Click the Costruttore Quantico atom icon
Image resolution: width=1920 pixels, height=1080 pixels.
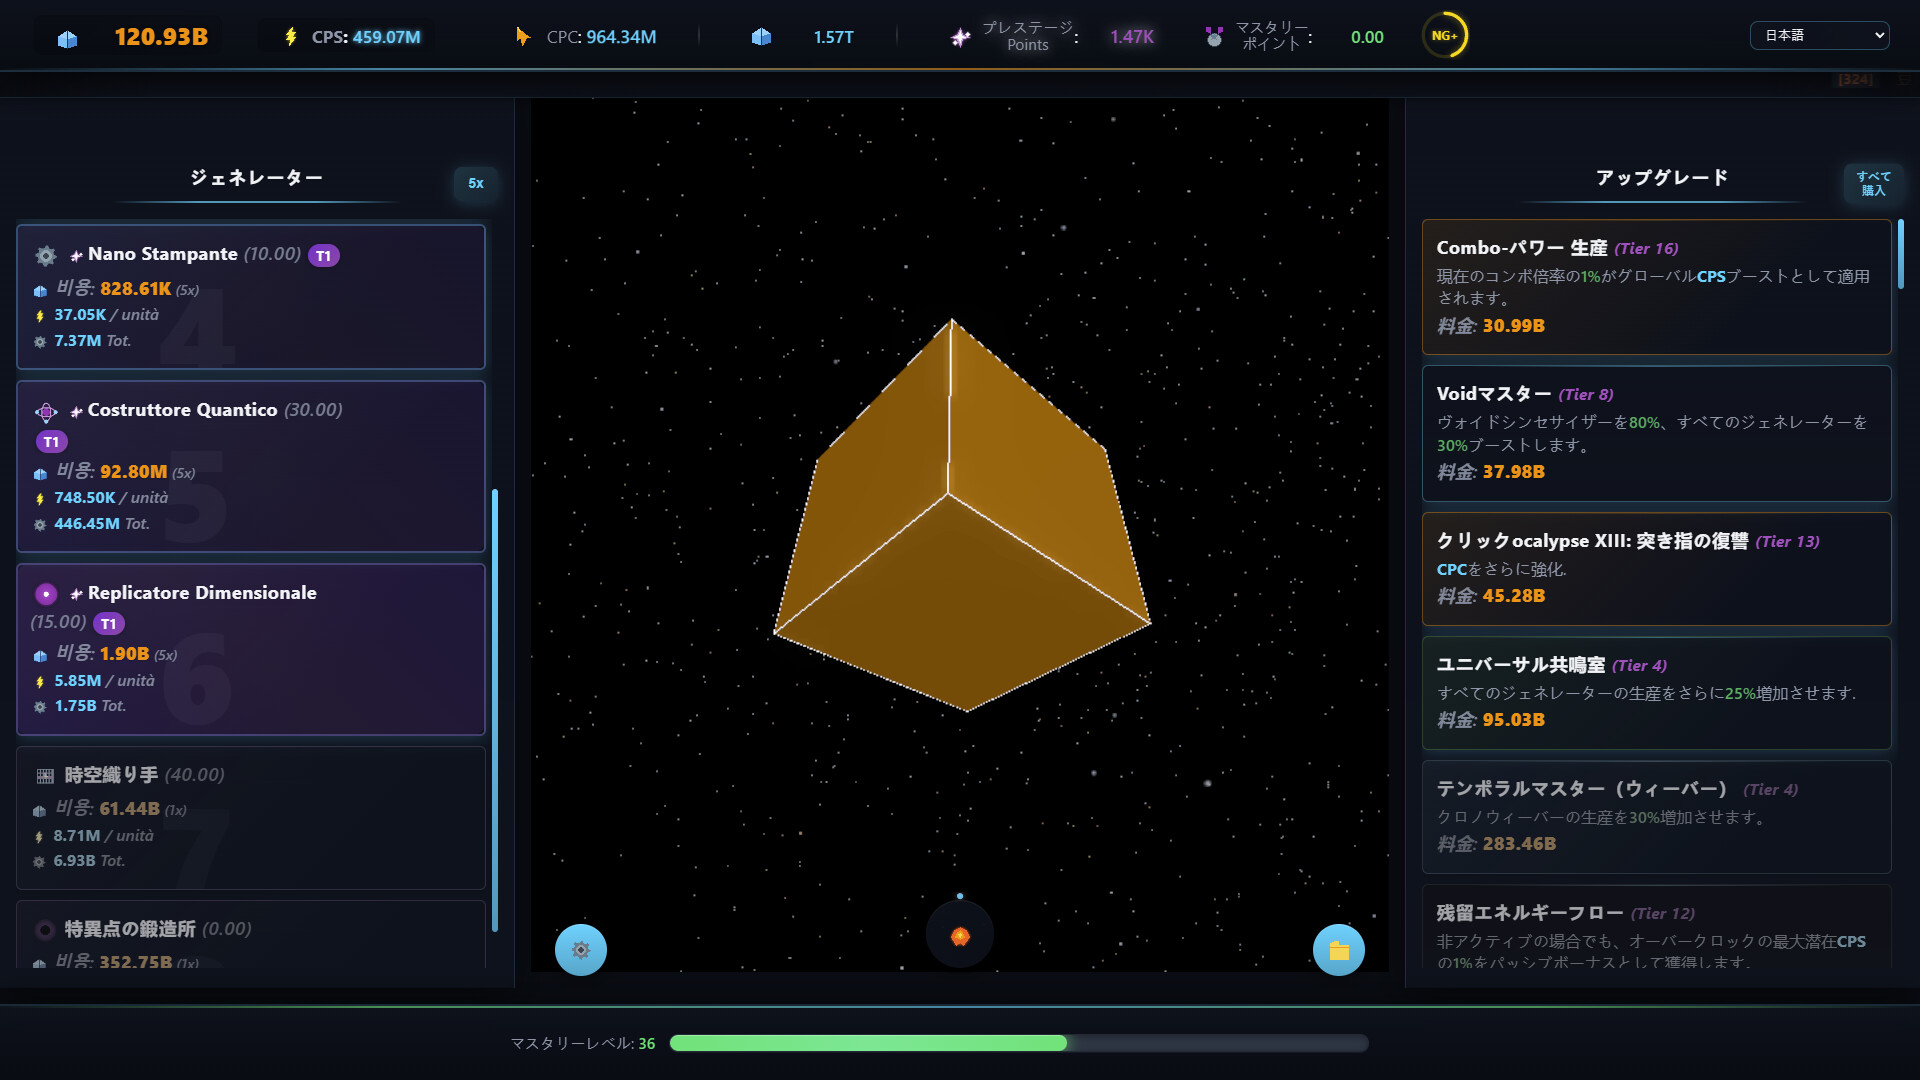[x=46, y=411]
